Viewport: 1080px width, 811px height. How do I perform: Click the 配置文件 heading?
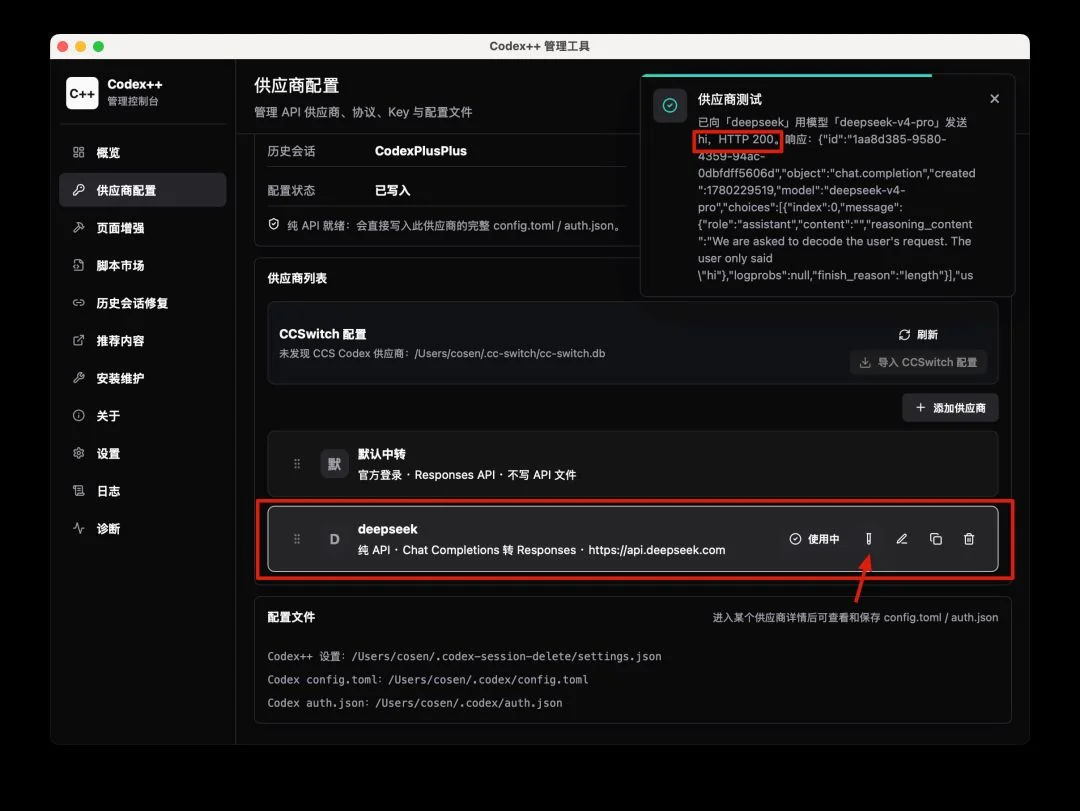[x=291, y=617]
